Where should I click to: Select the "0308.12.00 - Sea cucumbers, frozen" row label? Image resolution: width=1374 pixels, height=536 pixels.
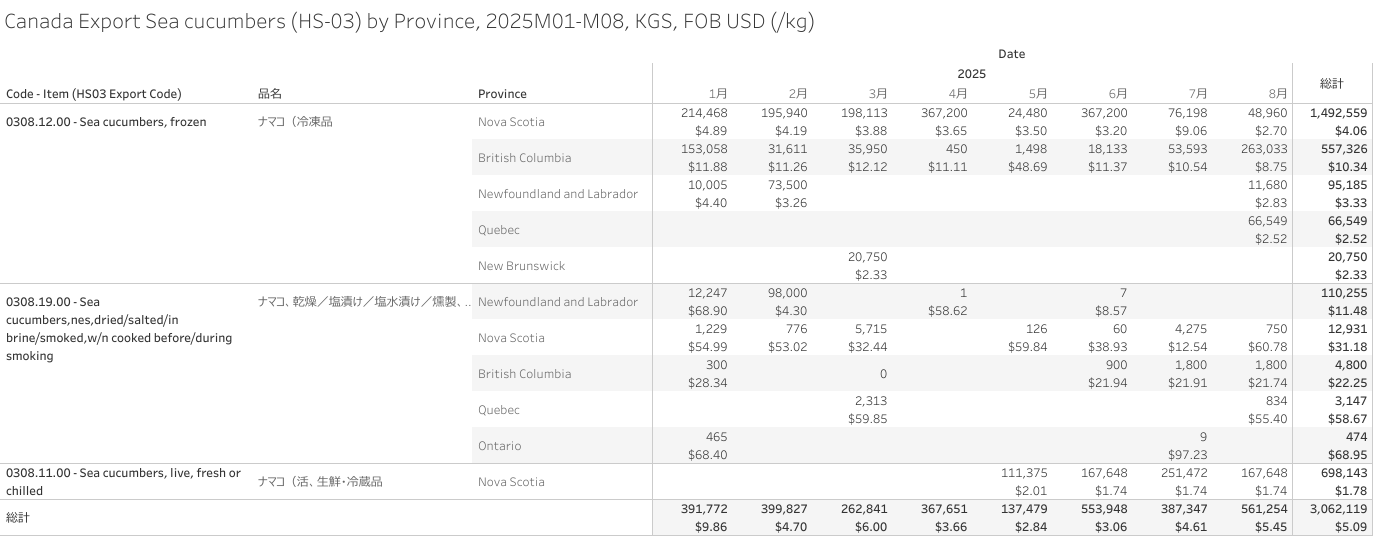coord(106,122)
